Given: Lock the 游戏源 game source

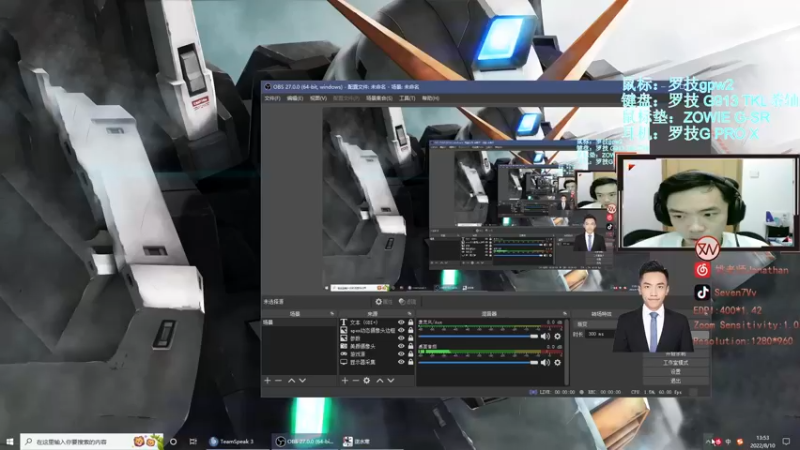Looking at the screenshot, I should (x=410, y=354).
